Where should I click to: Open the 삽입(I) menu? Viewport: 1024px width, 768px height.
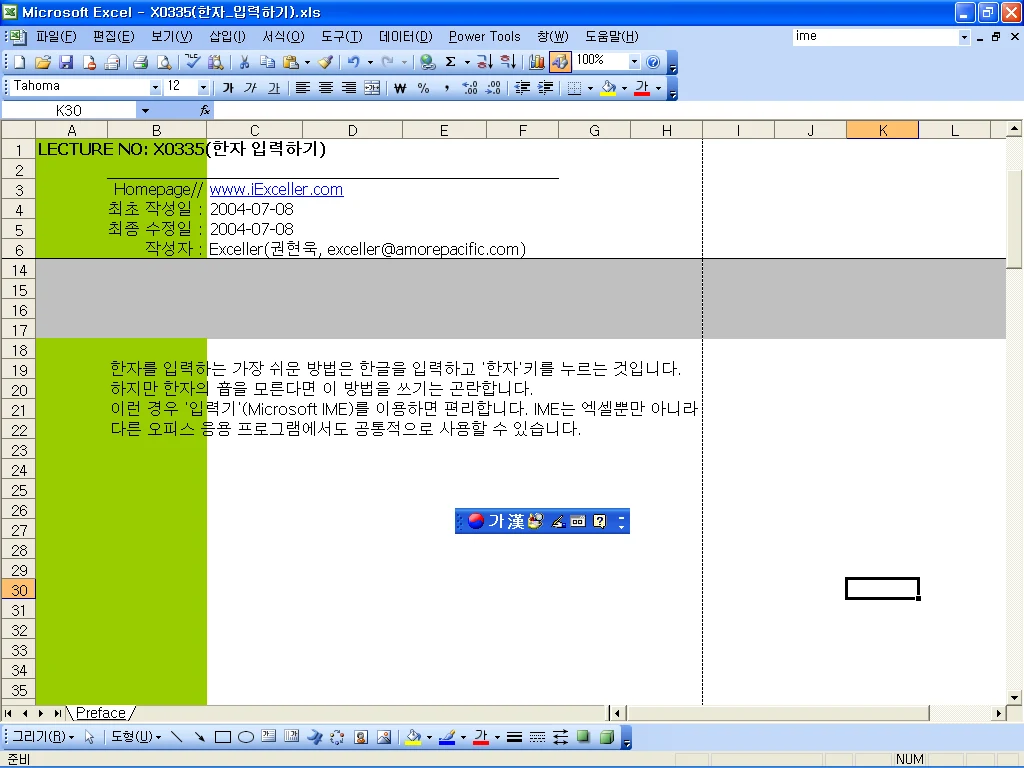(227, 37)
